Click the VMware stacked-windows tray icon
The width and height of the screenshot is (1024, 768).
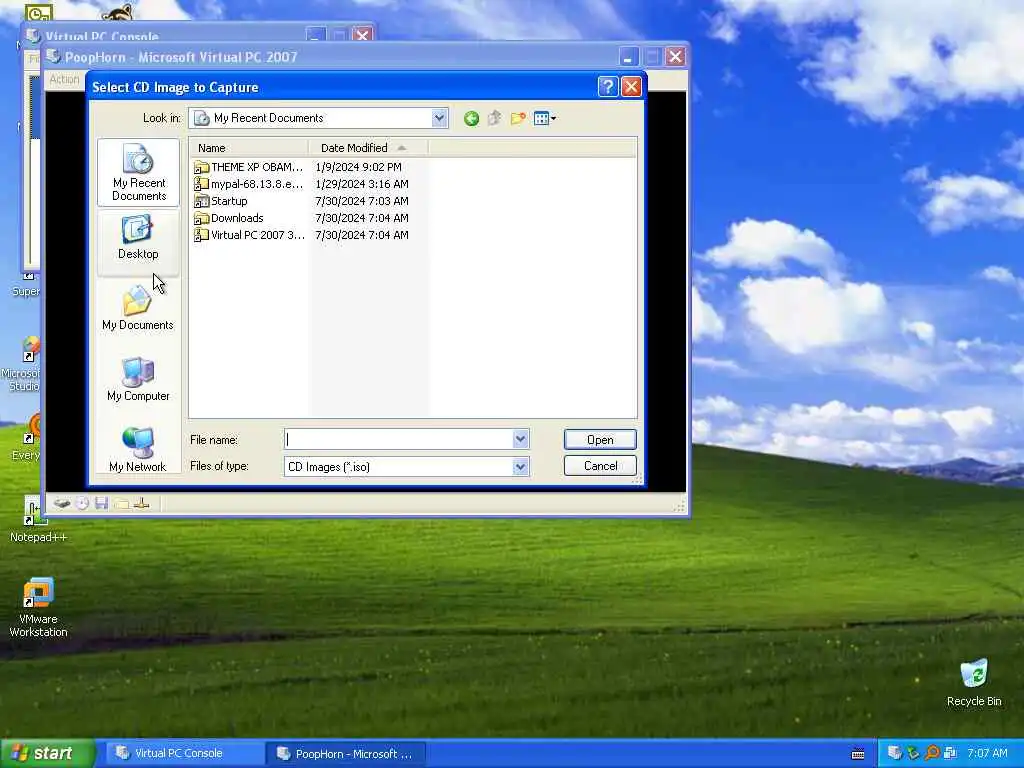(950, 753)
